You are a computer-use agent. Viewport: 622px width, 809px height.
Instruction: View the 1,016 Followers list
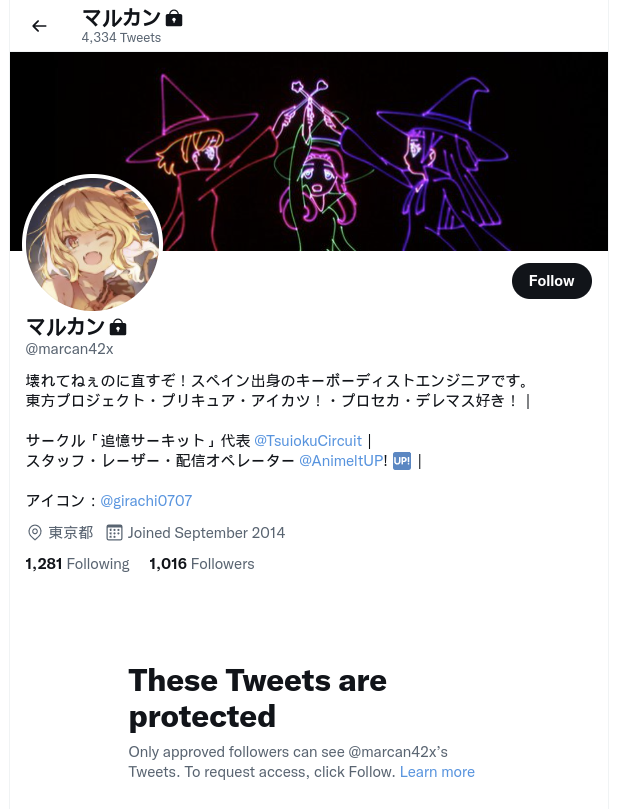click(x=202, y=563)
